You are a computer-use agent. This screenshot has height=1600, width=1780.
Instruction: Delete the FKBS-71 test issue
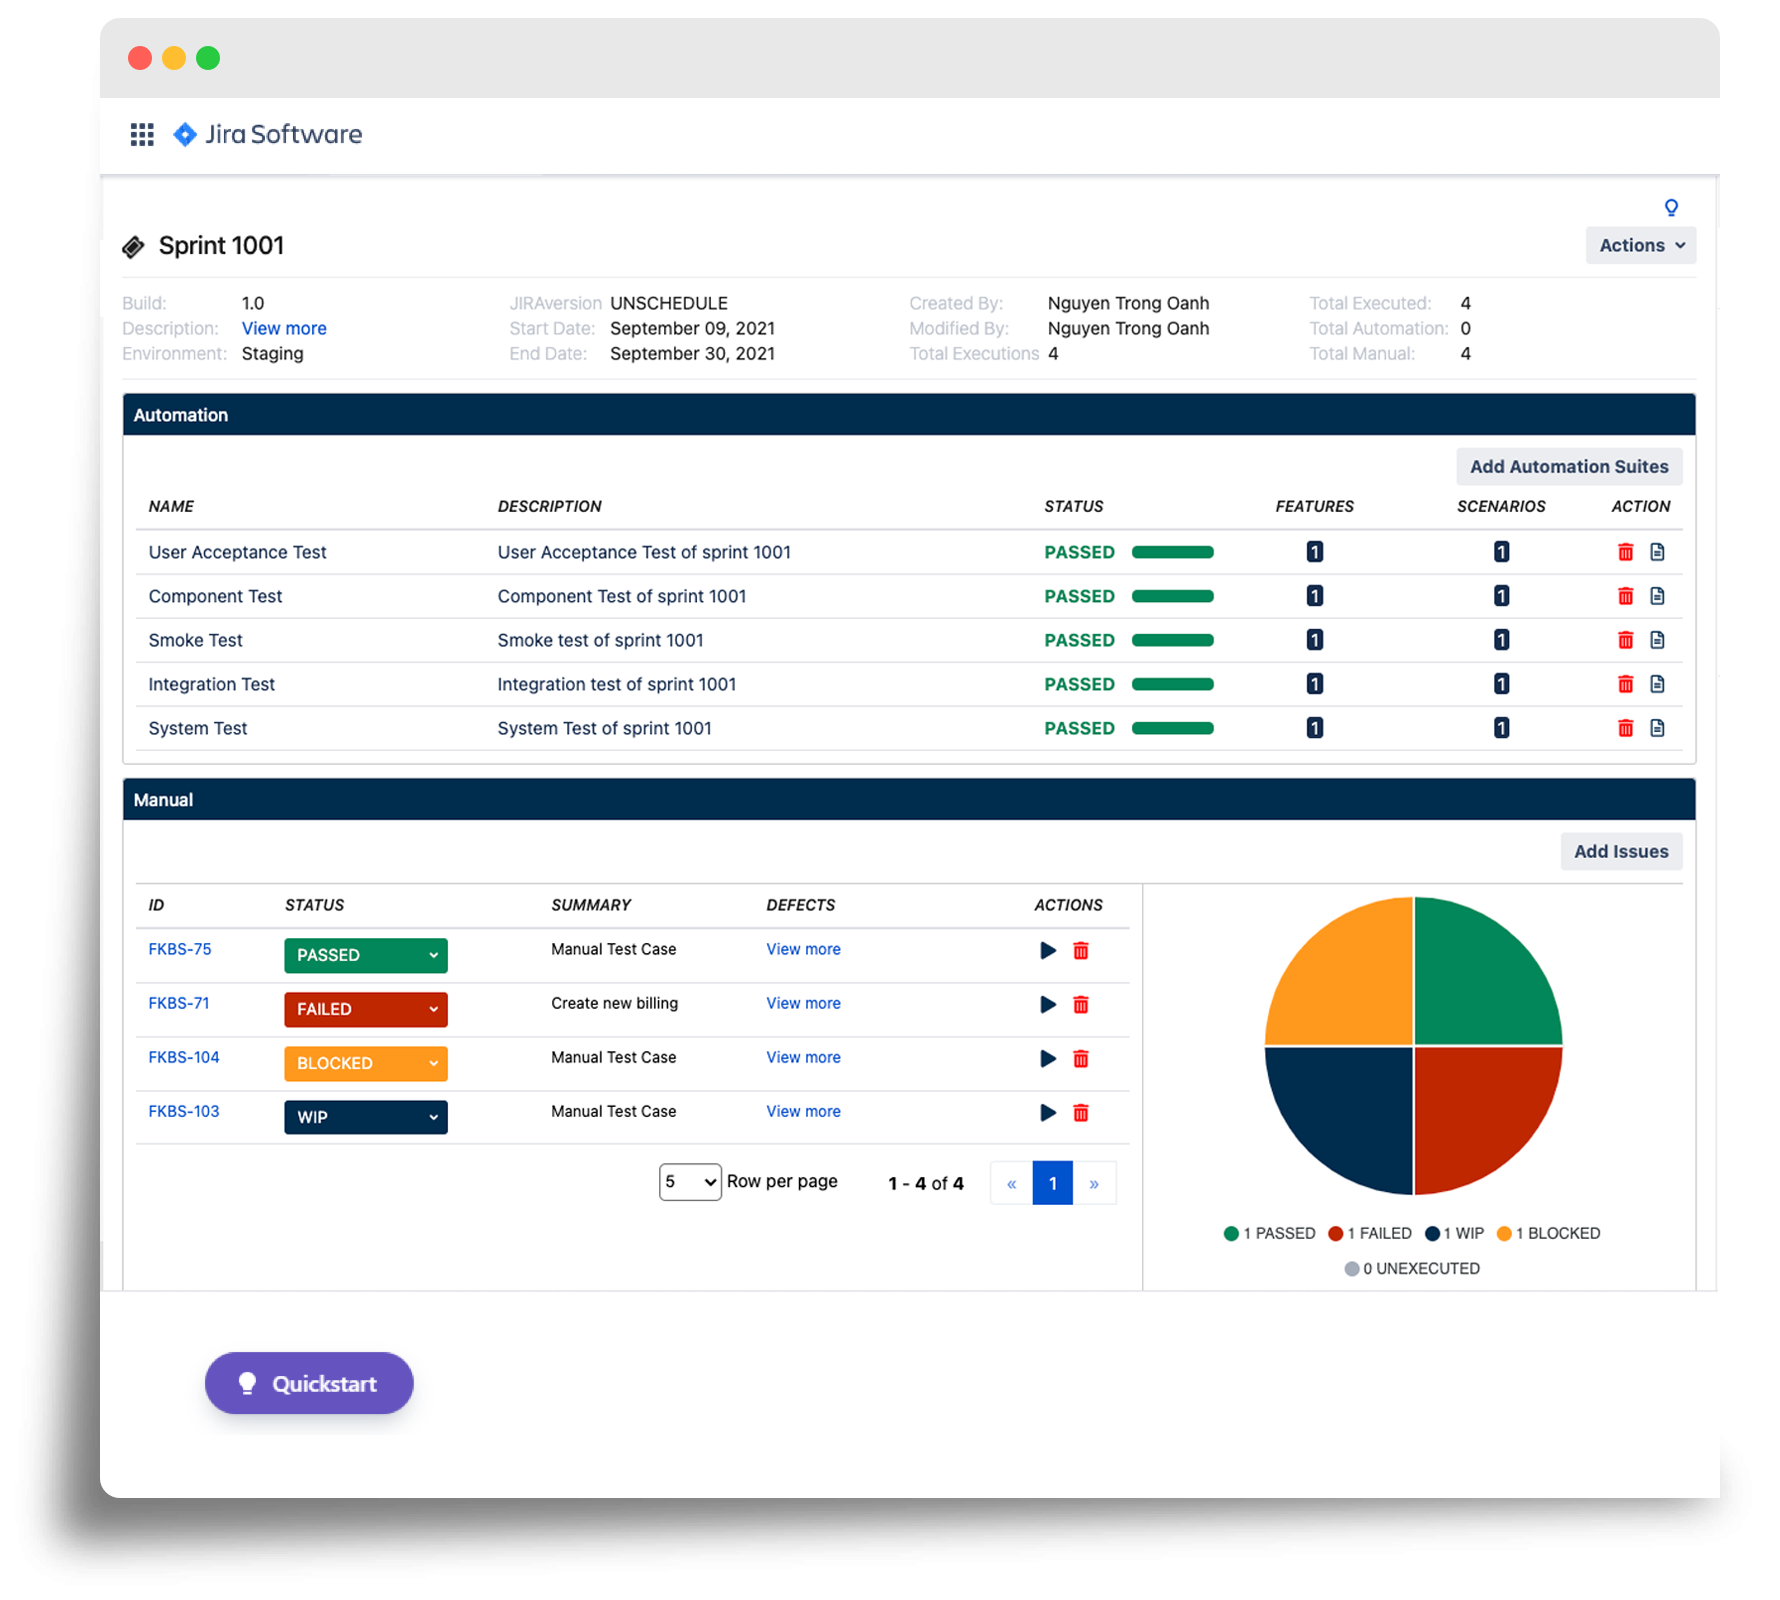1080,1005
